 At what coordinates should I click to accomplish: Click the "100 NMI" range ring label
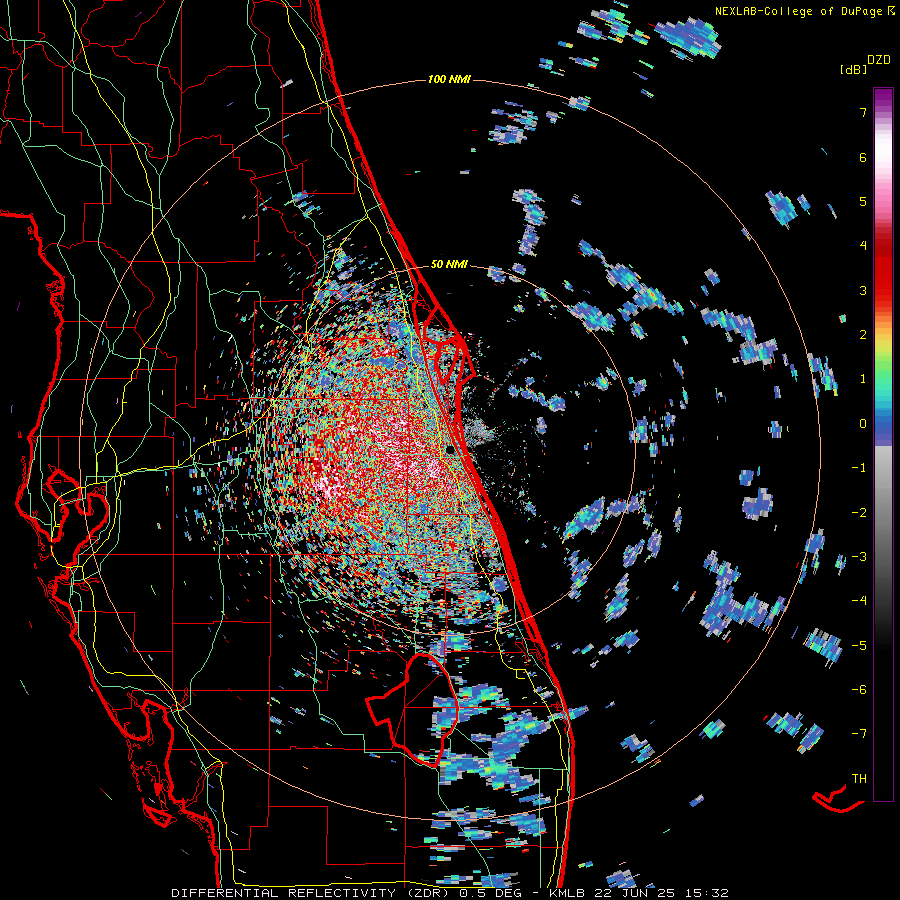[449, 79]
